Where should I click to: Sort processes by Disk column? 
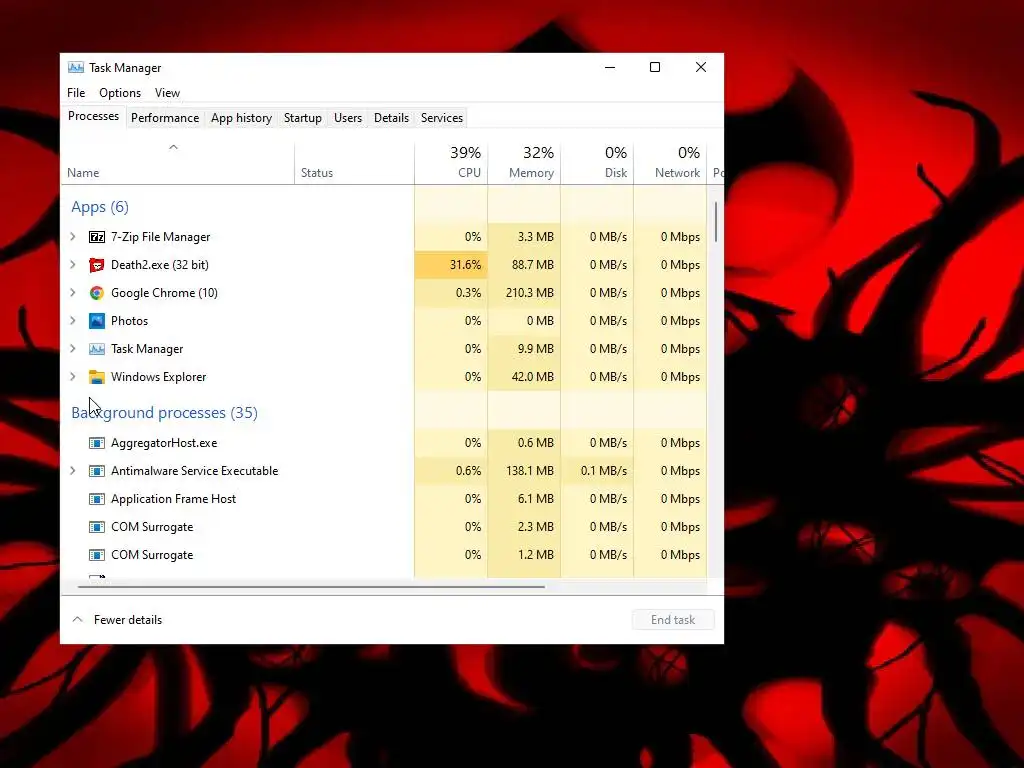[x=598, y=163]
